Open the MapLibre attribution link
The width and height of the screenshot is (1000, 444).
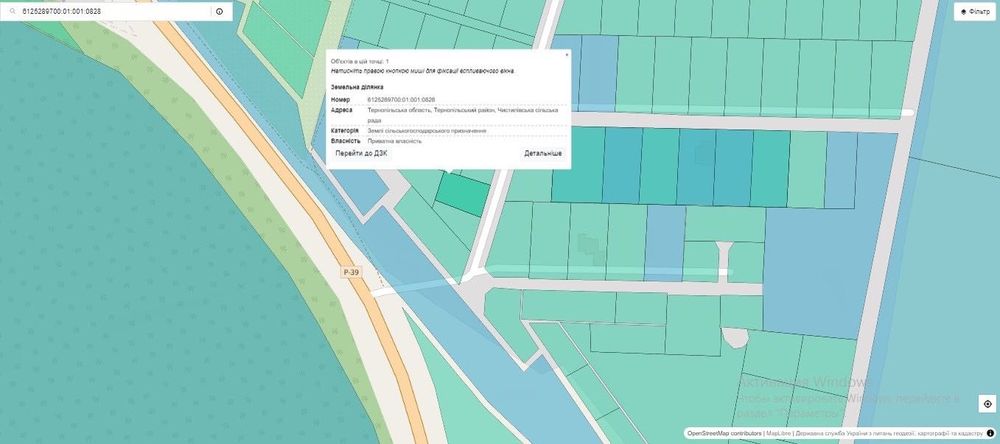[777, 433]
